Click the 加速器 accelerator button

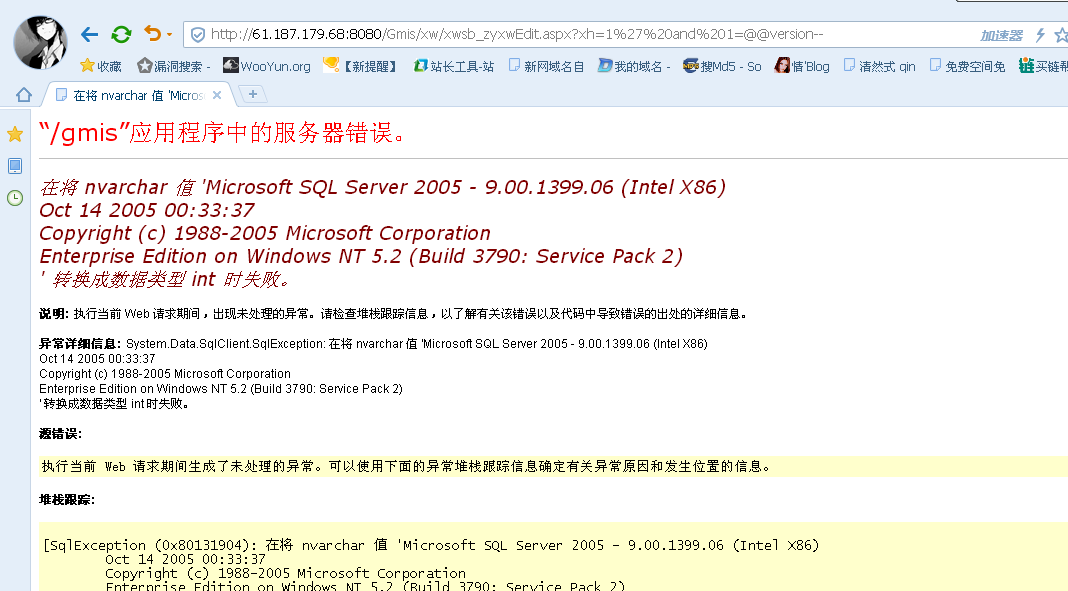(x=1001, y=35)
